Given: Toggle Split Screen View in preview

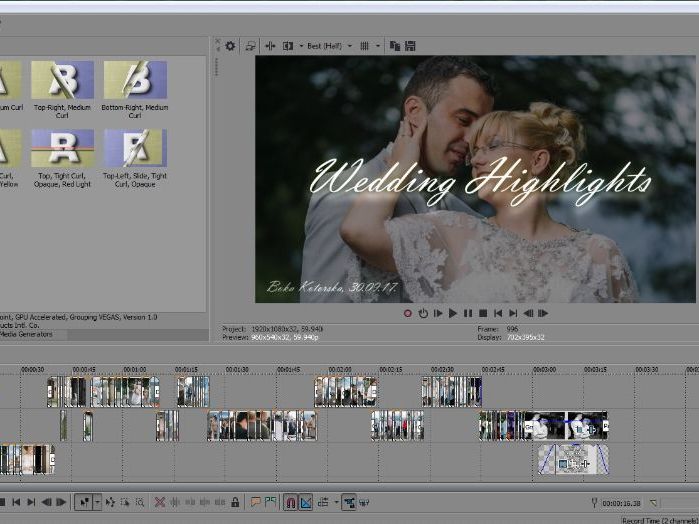Looking at the screenshot, I should [x=288, y=46].
